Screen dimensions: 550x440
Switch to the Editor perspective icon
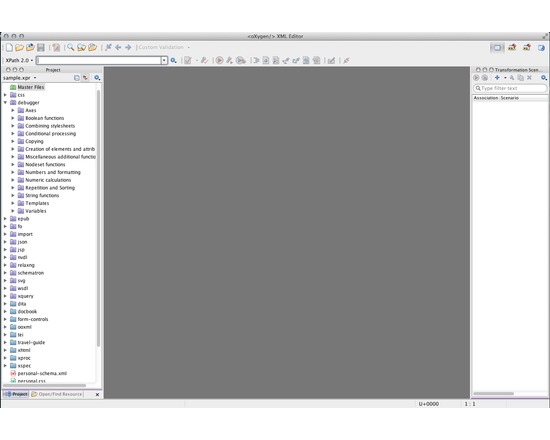497,47
